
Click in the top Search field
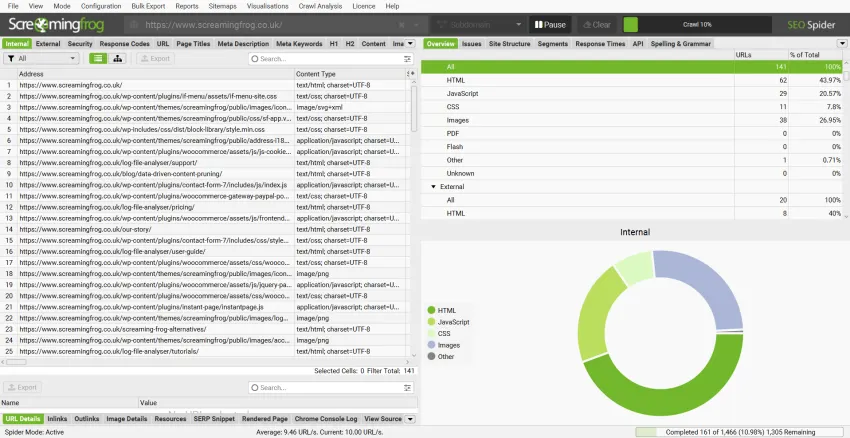[x=325, y=59]
